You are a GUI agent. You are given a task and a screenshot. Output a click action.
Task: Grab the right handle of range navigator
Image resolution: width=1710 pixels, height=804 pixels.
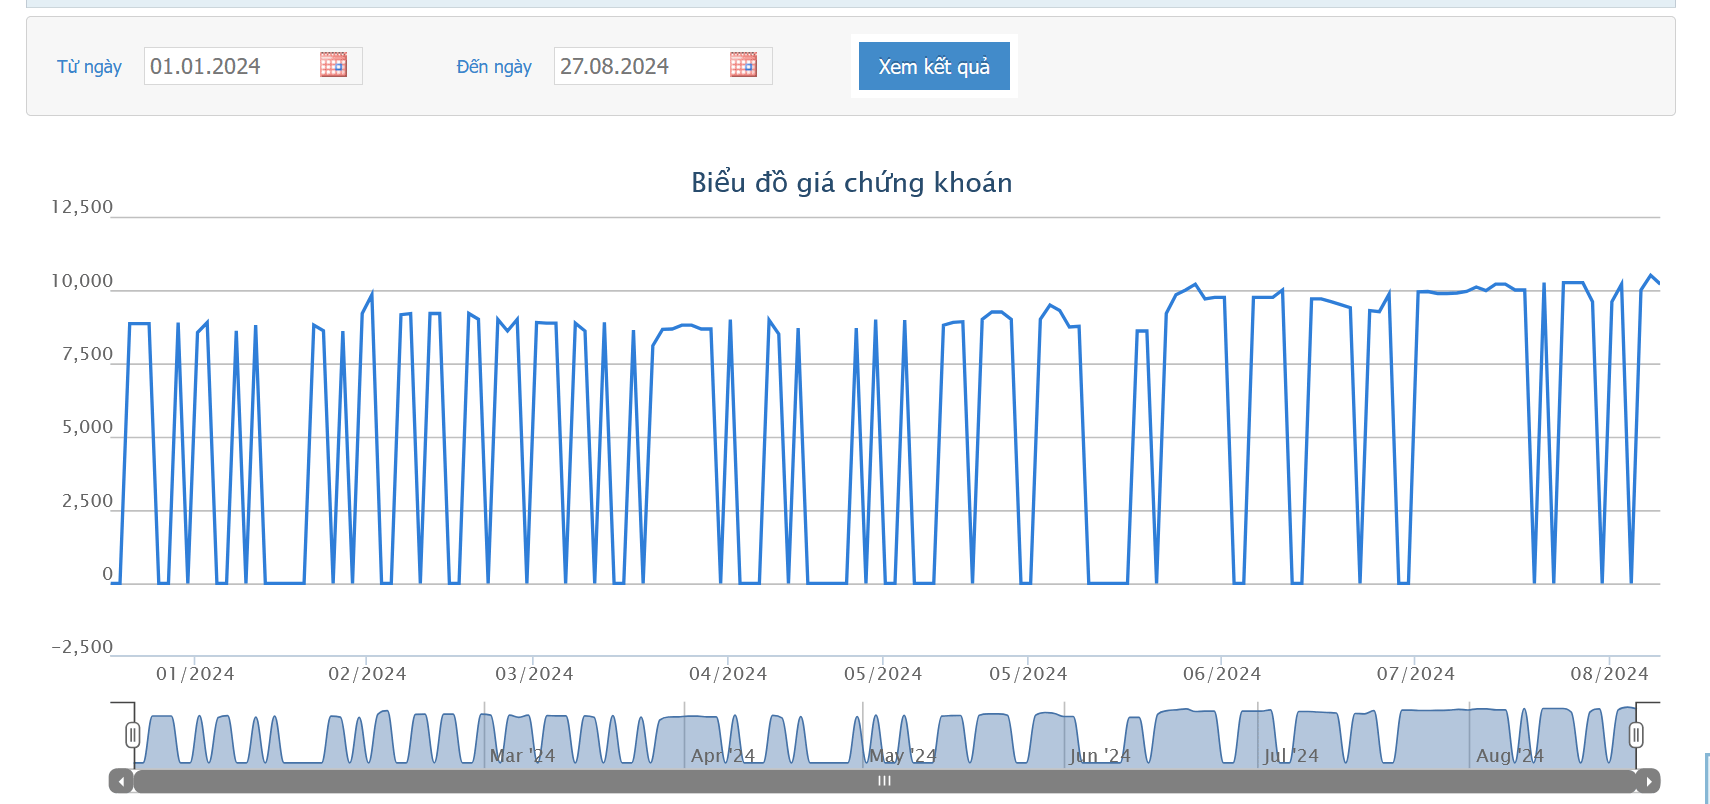click(1636, 736)
